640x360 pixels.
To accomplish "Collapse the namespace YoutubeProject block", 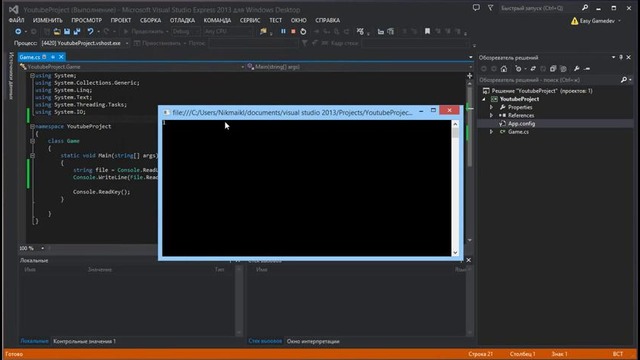I will [32, 127].
